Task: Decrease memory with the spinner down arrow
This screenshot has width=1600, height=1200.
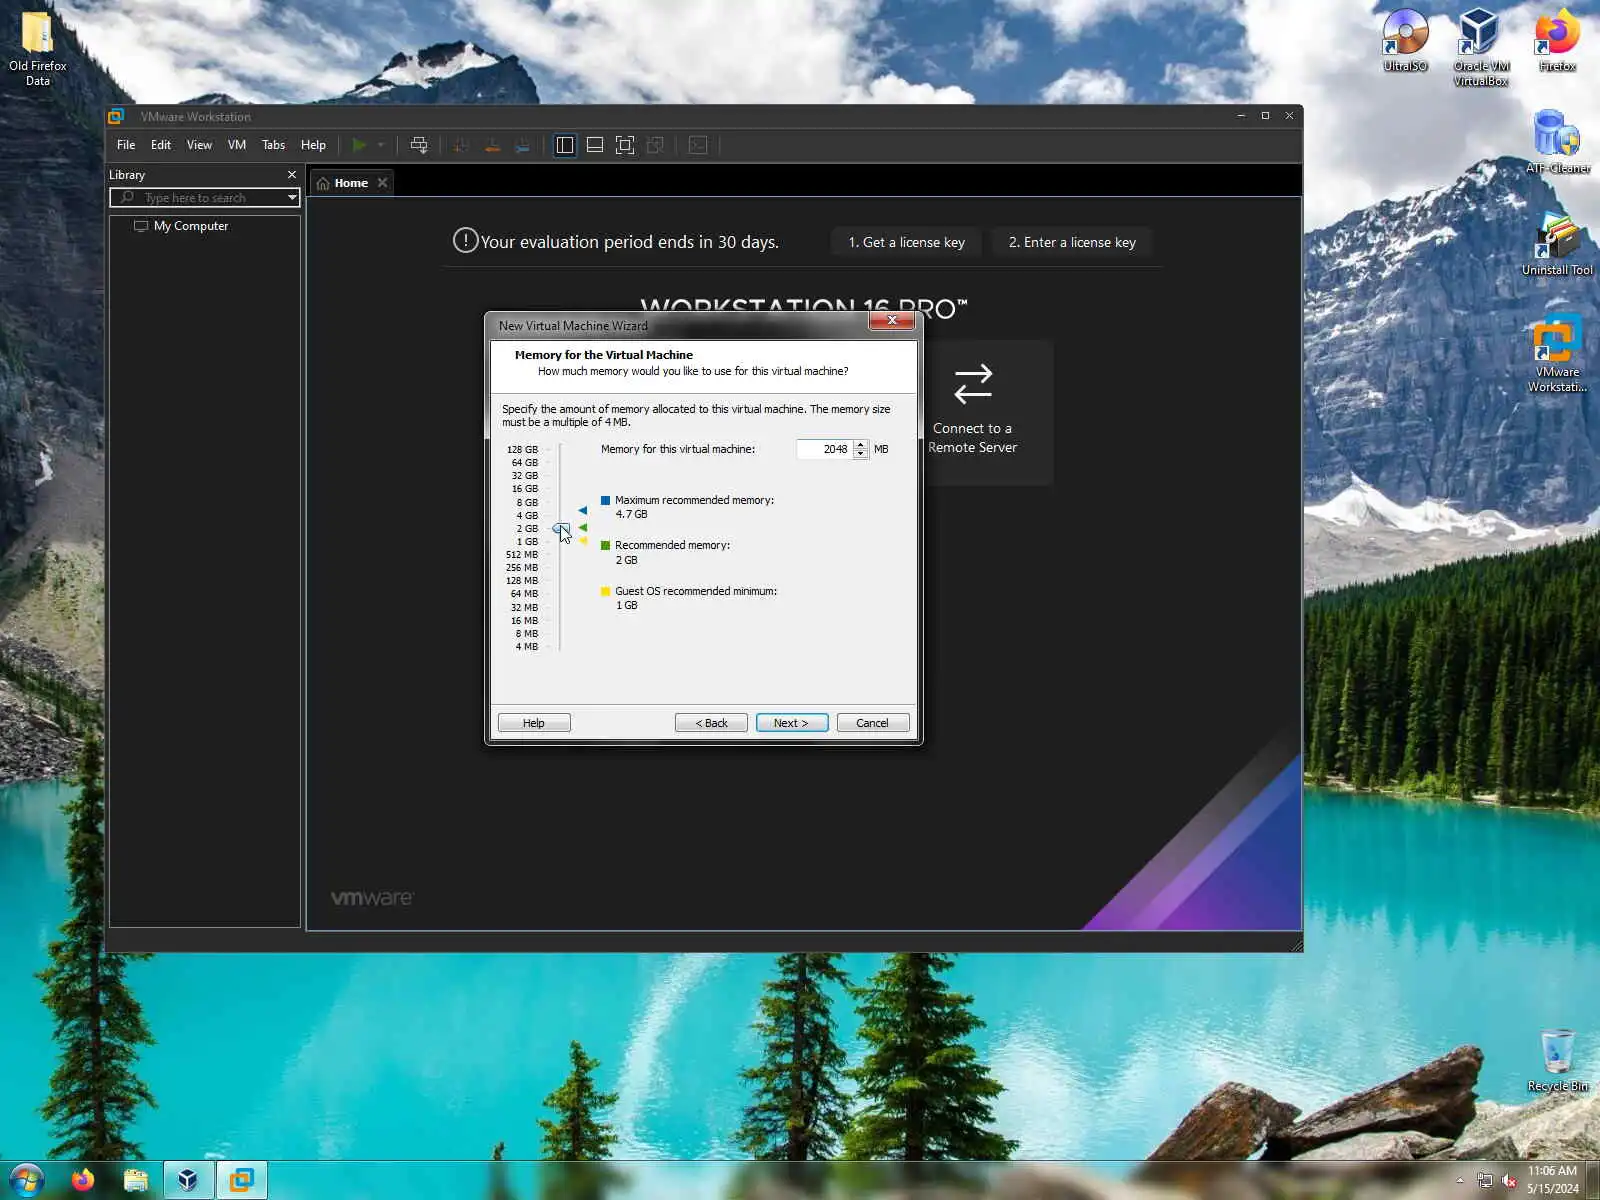Action: coord(861,454)
